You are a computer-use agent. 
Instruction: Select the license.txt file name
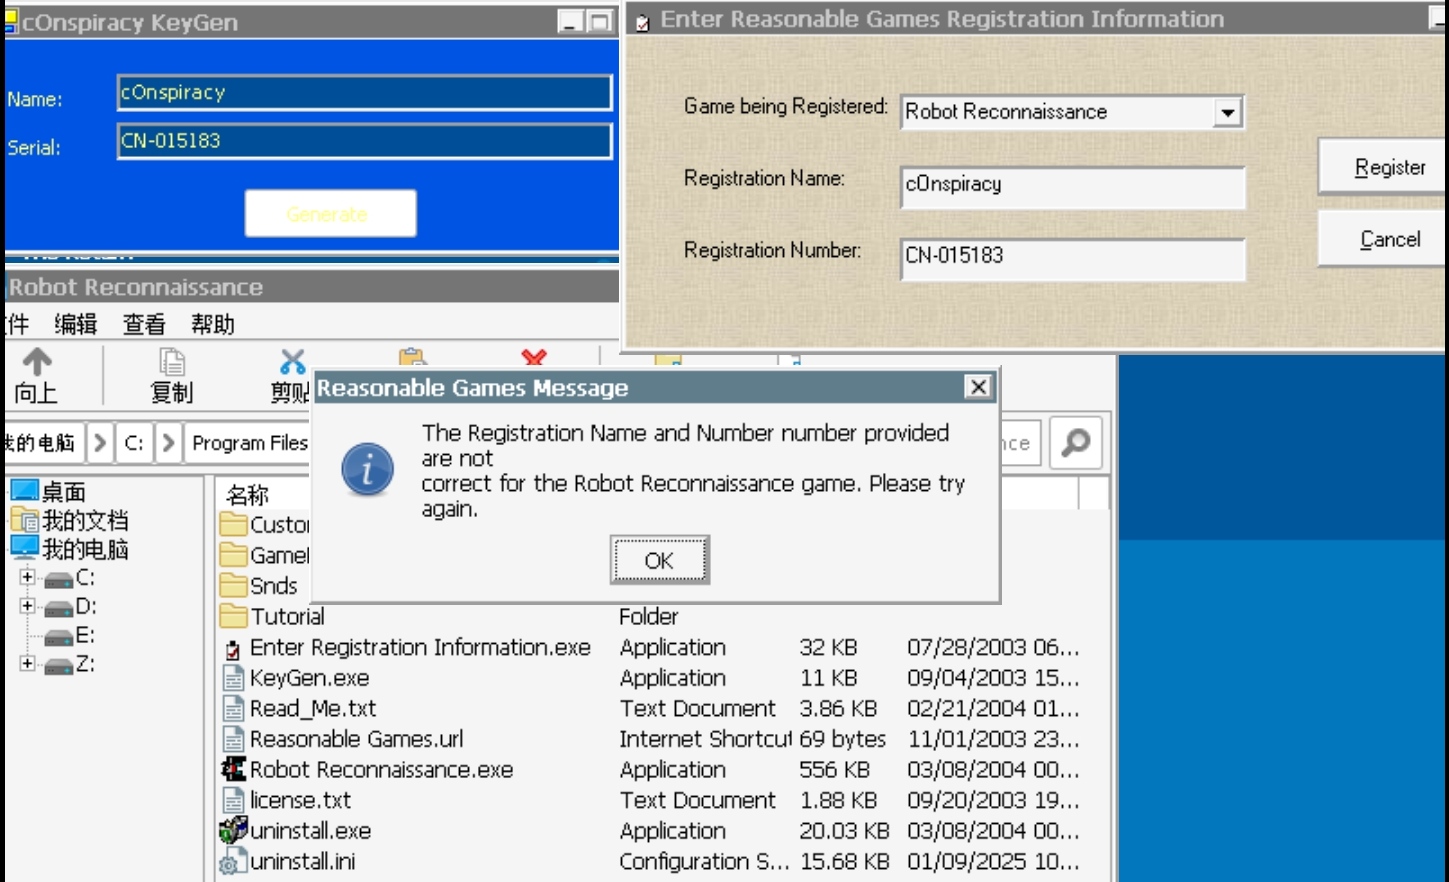(x=300, y=800)
